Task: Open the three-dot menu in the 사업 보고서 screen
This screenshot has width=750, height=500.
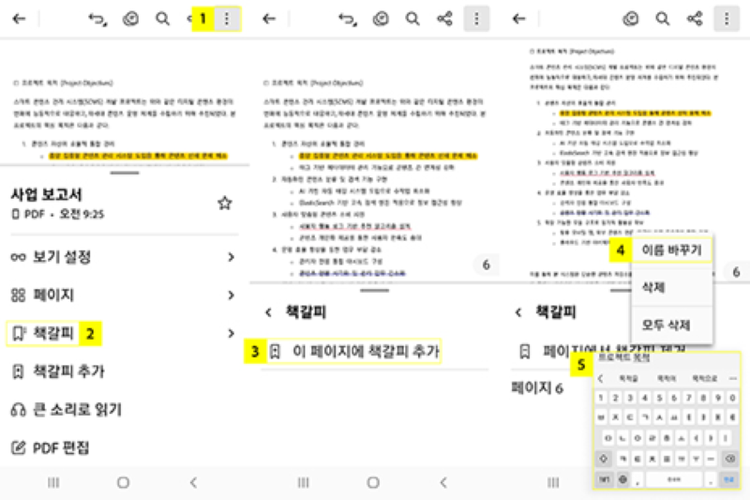Action: point(227,19)
